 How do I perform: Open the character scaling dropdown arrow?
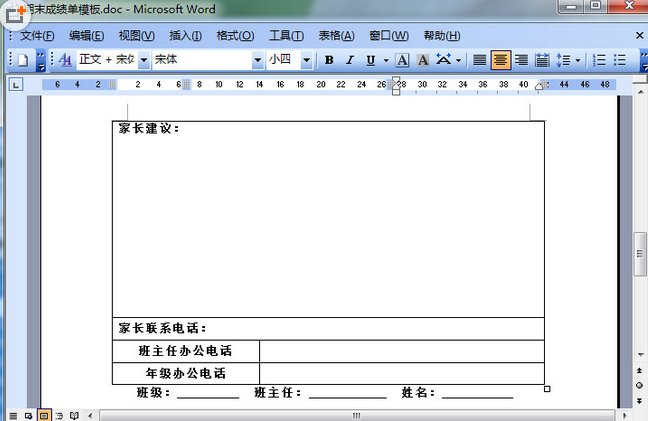pyautogui.click(x=458, y=60)
